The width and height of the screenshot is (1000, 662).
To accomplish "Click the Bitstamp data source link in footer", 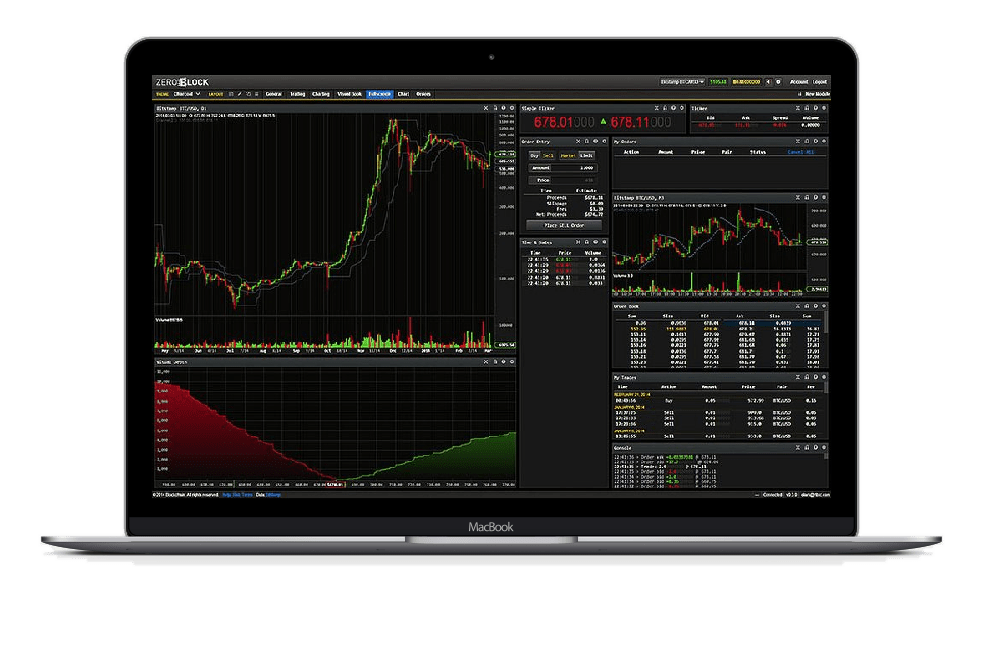I will pos(274,495).
